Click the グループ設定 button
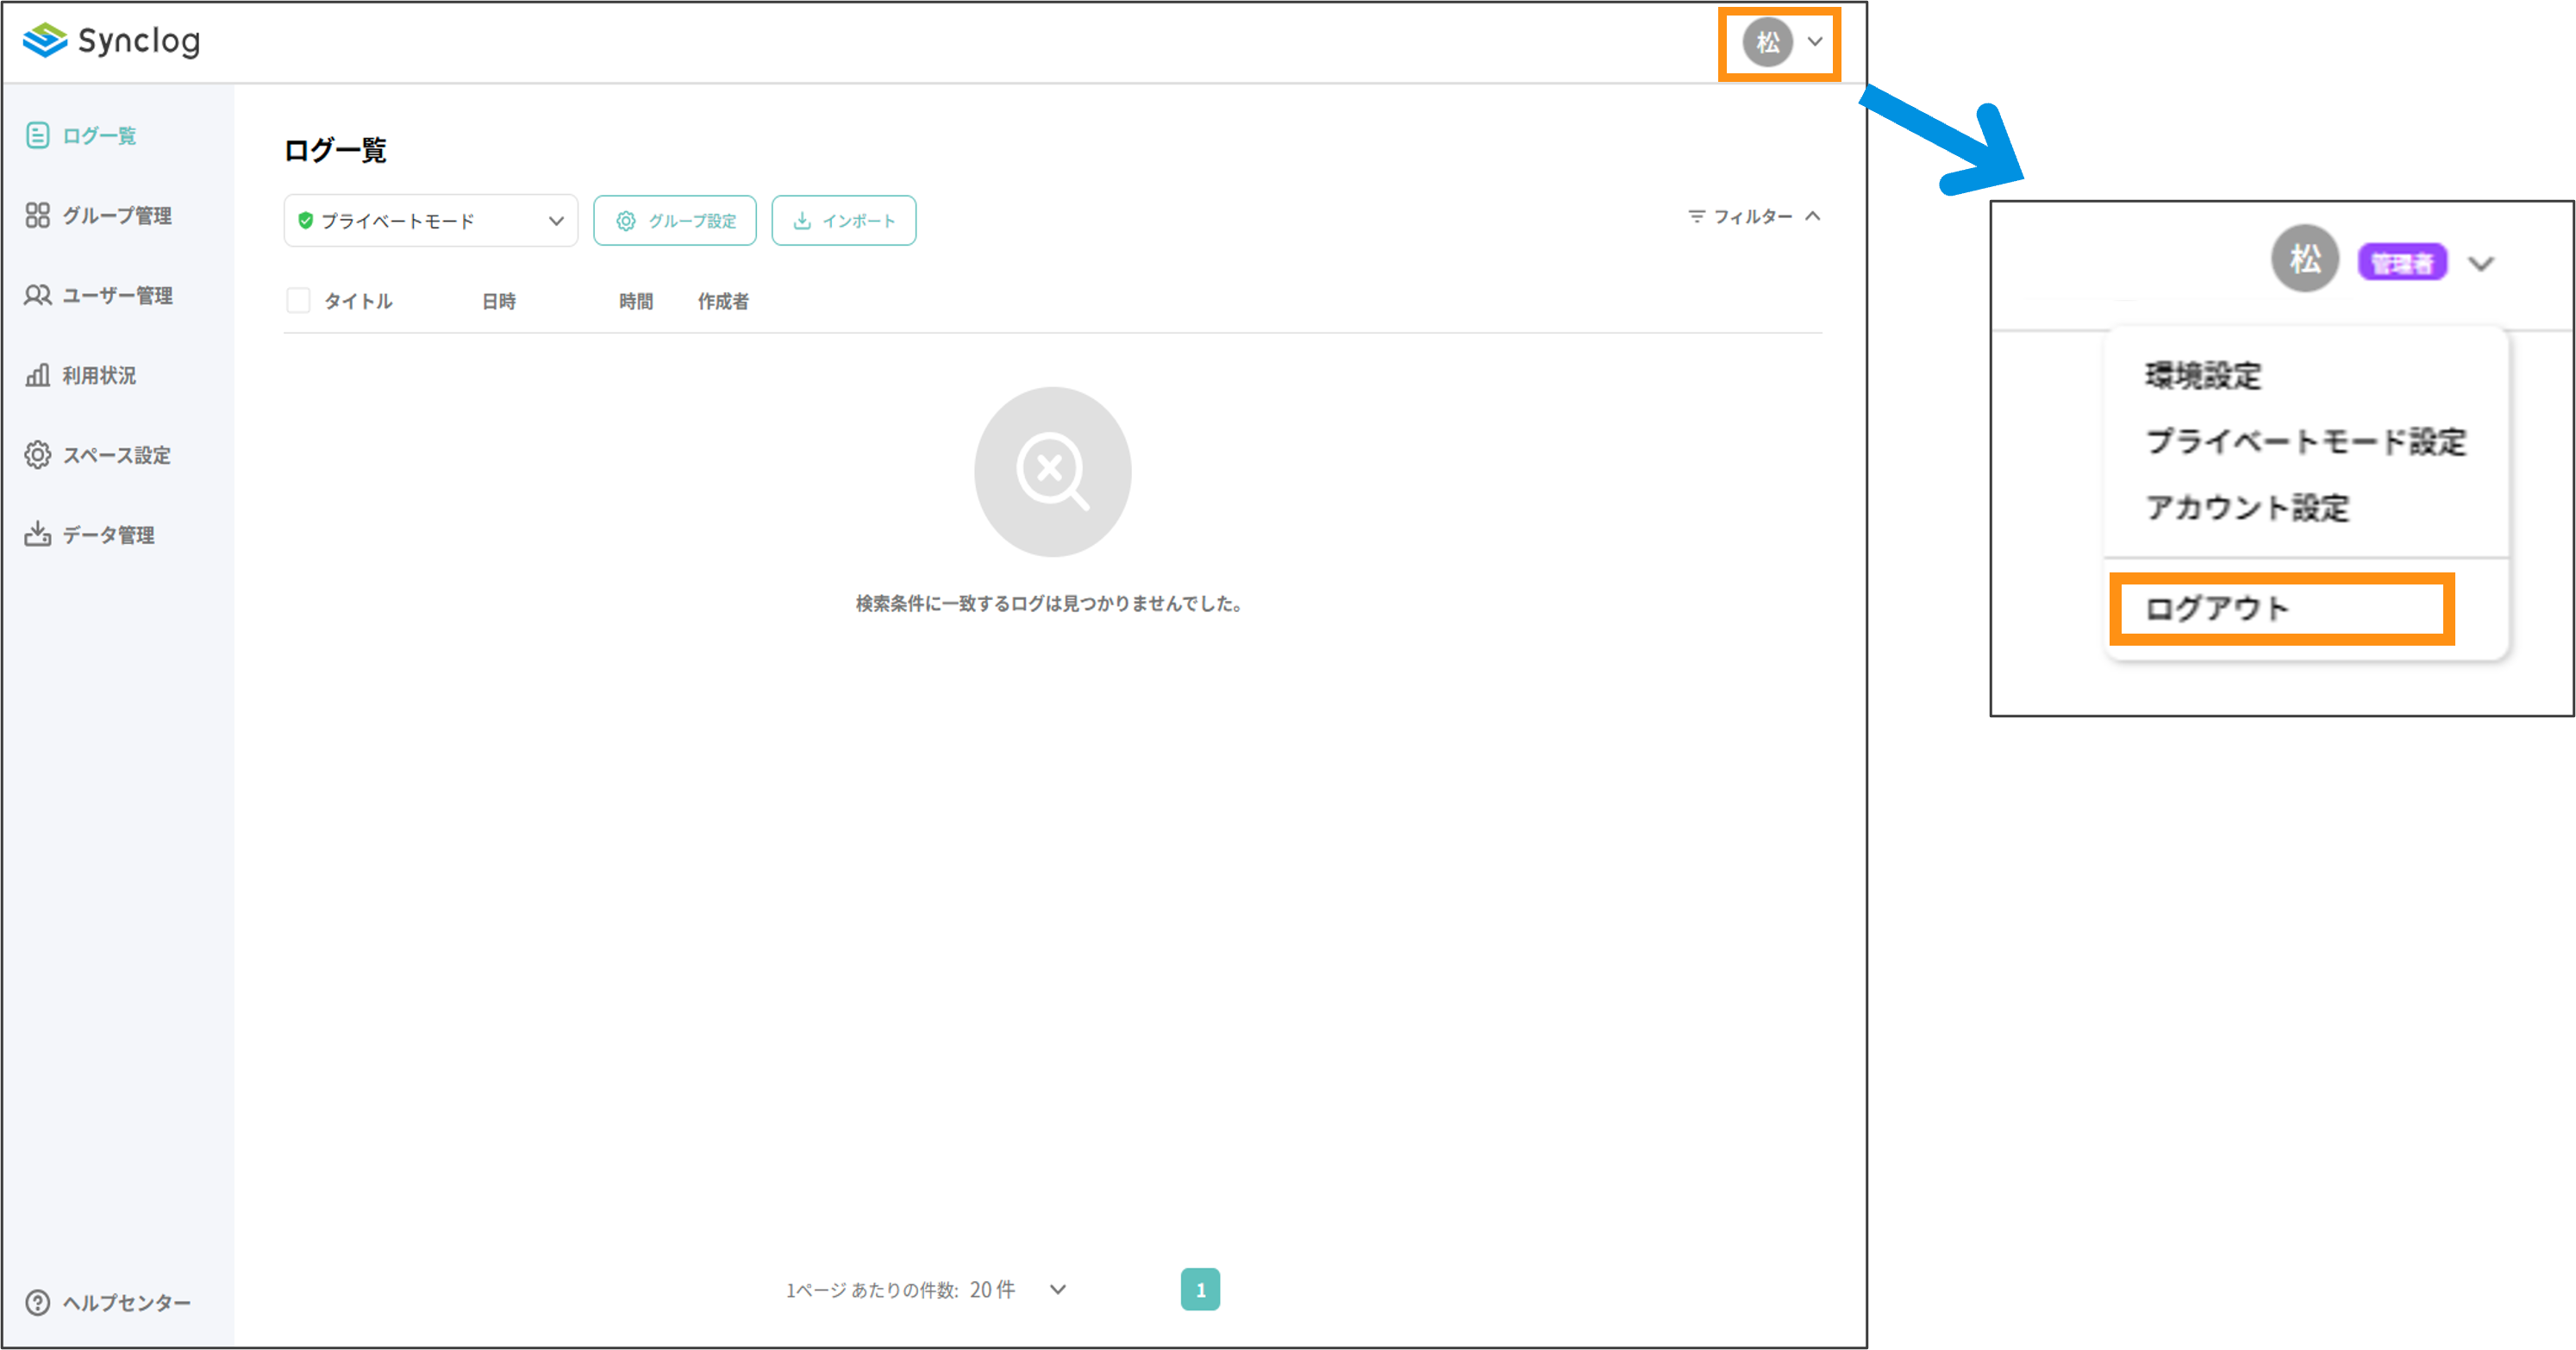The image size is (2576, 1350). coord(675,220)
